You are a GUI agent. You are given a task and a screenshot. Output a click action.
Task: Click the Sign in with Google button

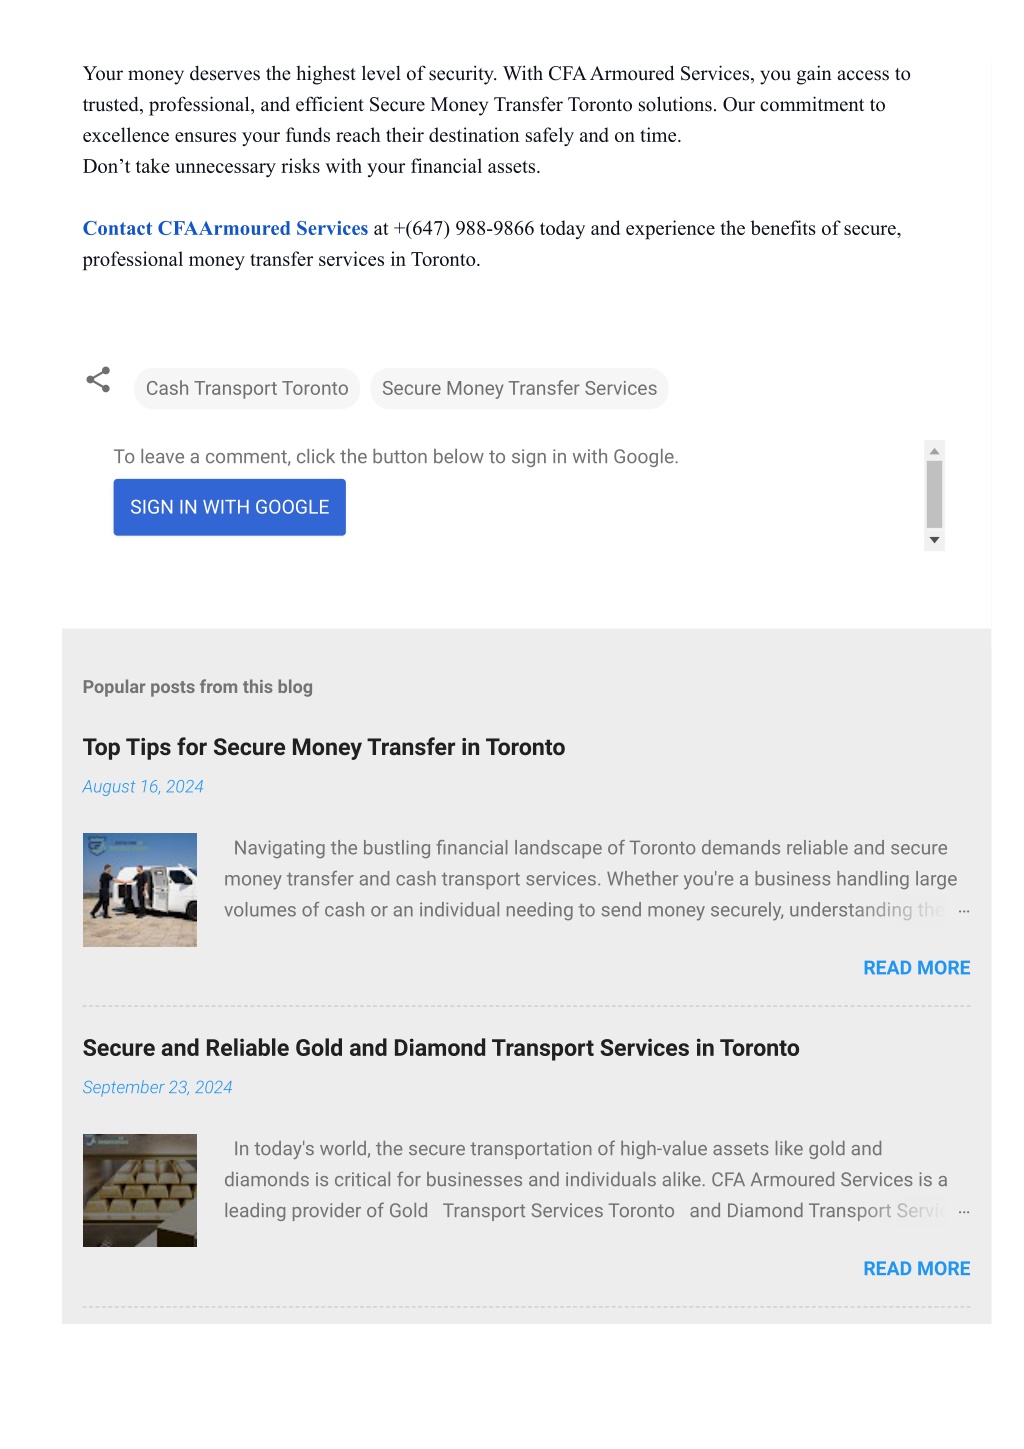pos(229,507)
